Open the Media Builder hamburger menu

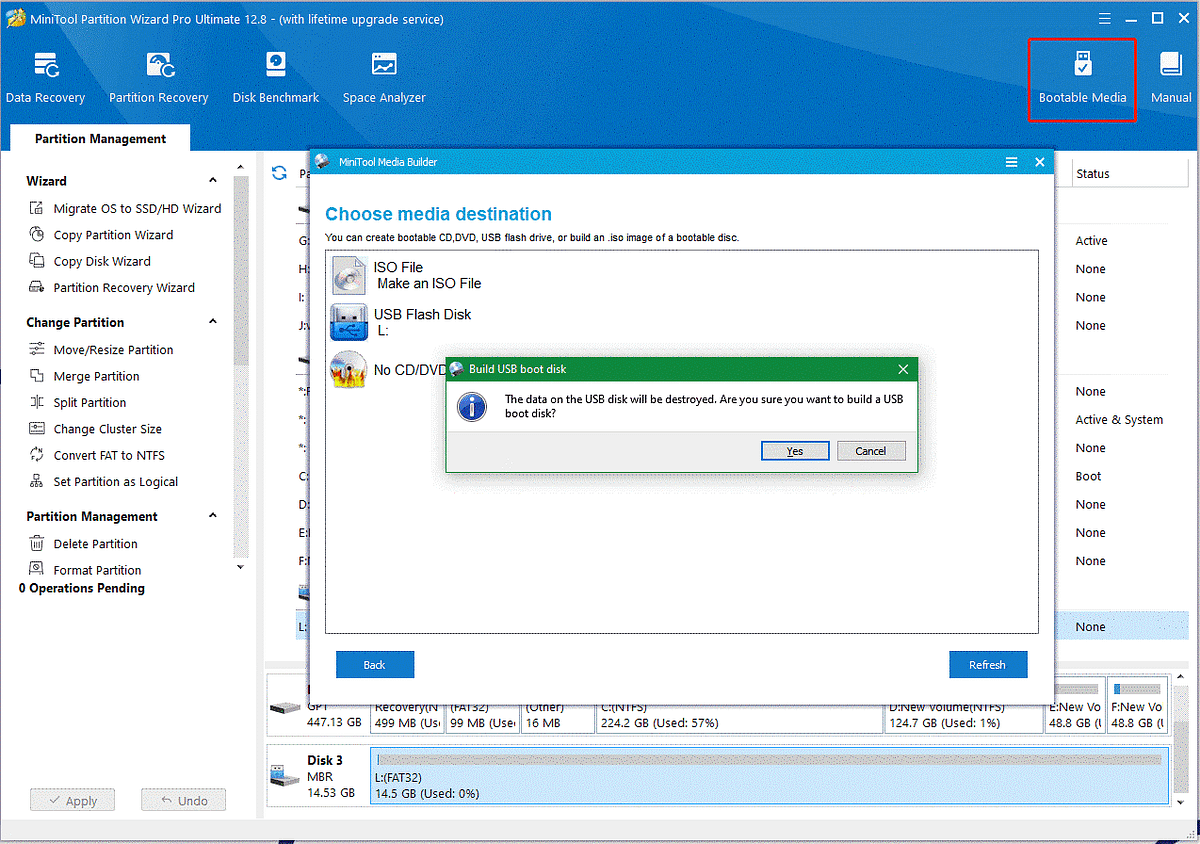(x=1011, y=161)
